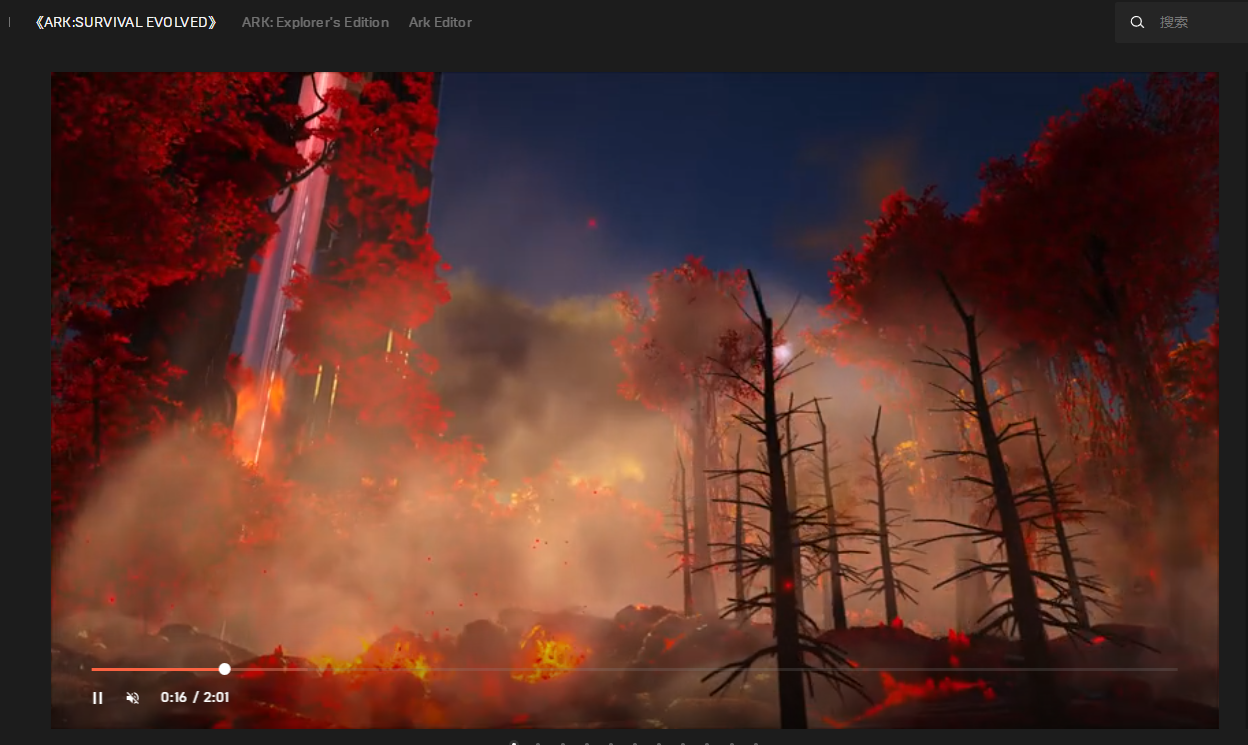The image size is (1248, 745).
Task: Open the ARK: Survival Evolved tab
Action: 126,22
